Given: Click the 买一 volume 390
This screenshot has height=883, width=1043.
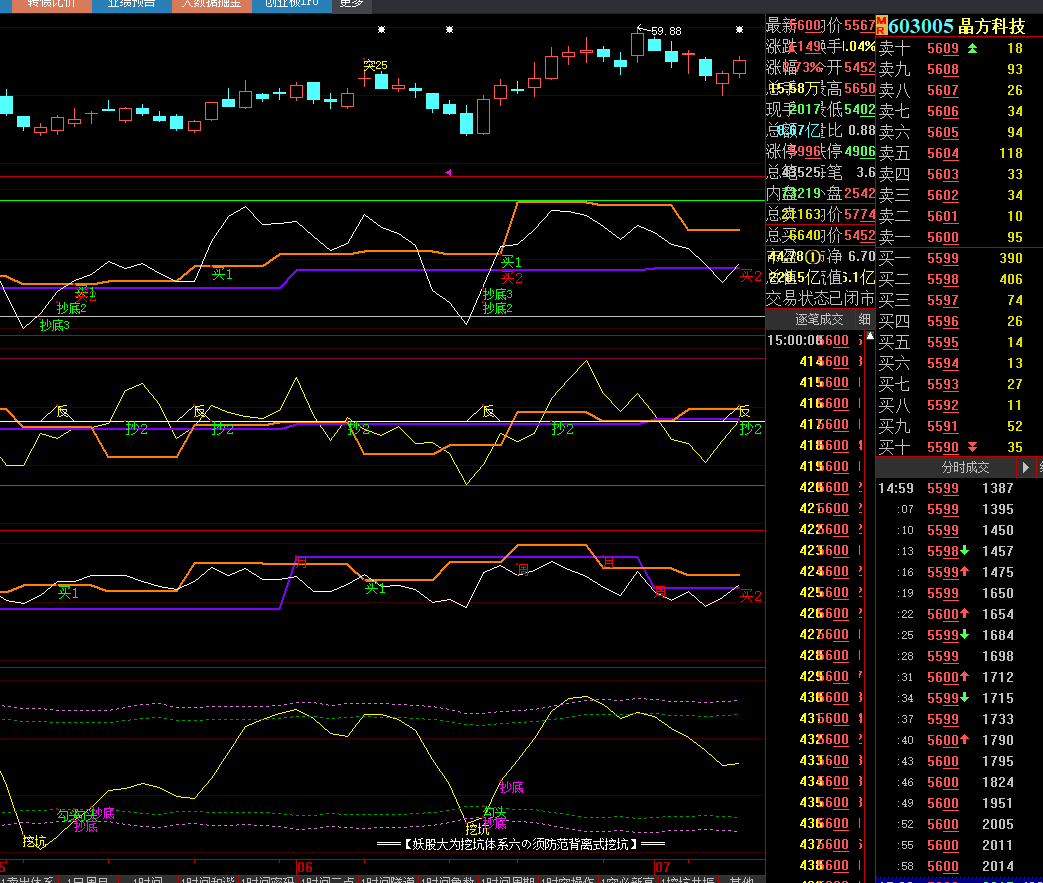Looking at the screenshot, I should (x=1010, y=258).
